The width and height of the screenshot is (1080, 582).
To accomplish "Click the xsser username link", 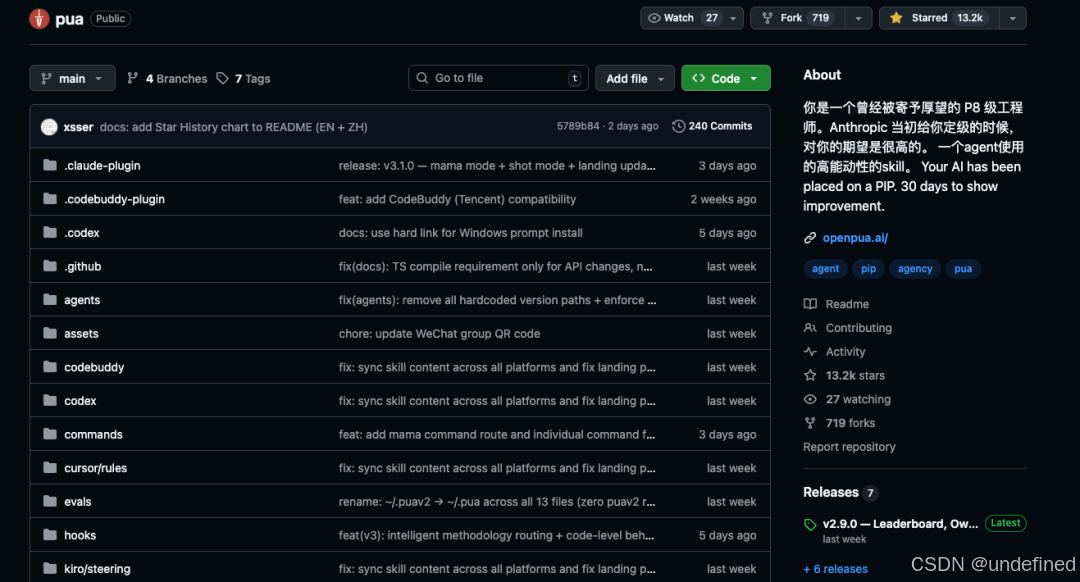I will (x=79, y=127).
